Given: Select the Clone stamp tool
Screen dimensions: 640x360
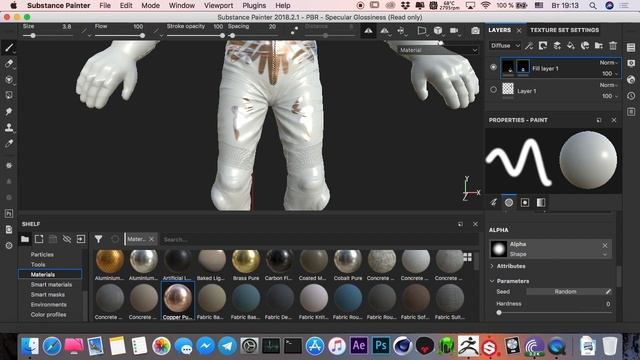Looking at the screenshot, I should point(9,127).
